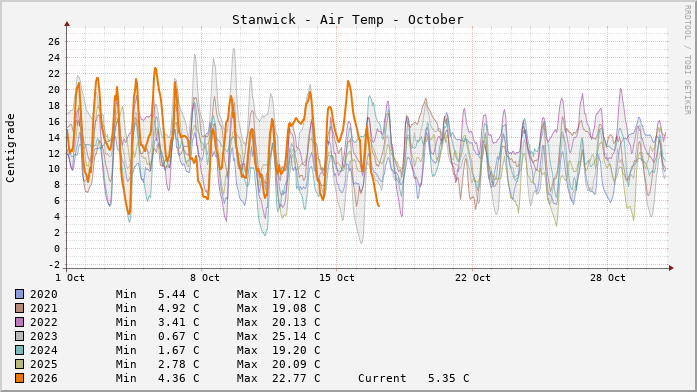Click the 2024 teal legend color swatch

point(20,350)
